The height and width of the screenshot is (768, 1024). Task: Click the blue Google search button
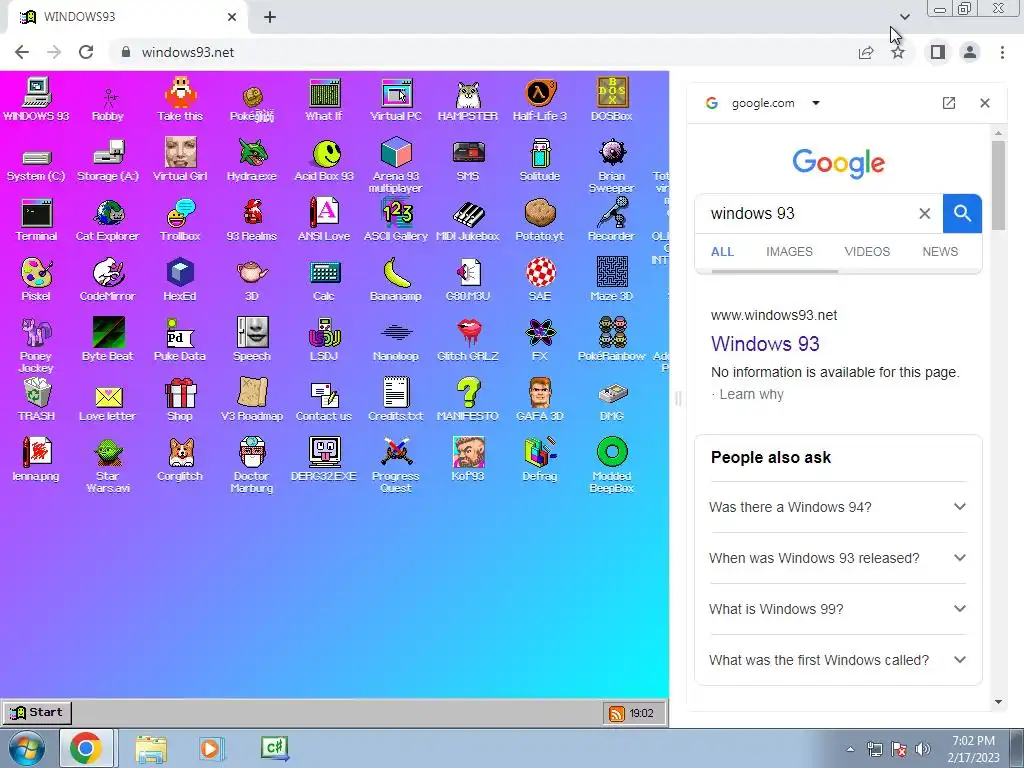961,213
